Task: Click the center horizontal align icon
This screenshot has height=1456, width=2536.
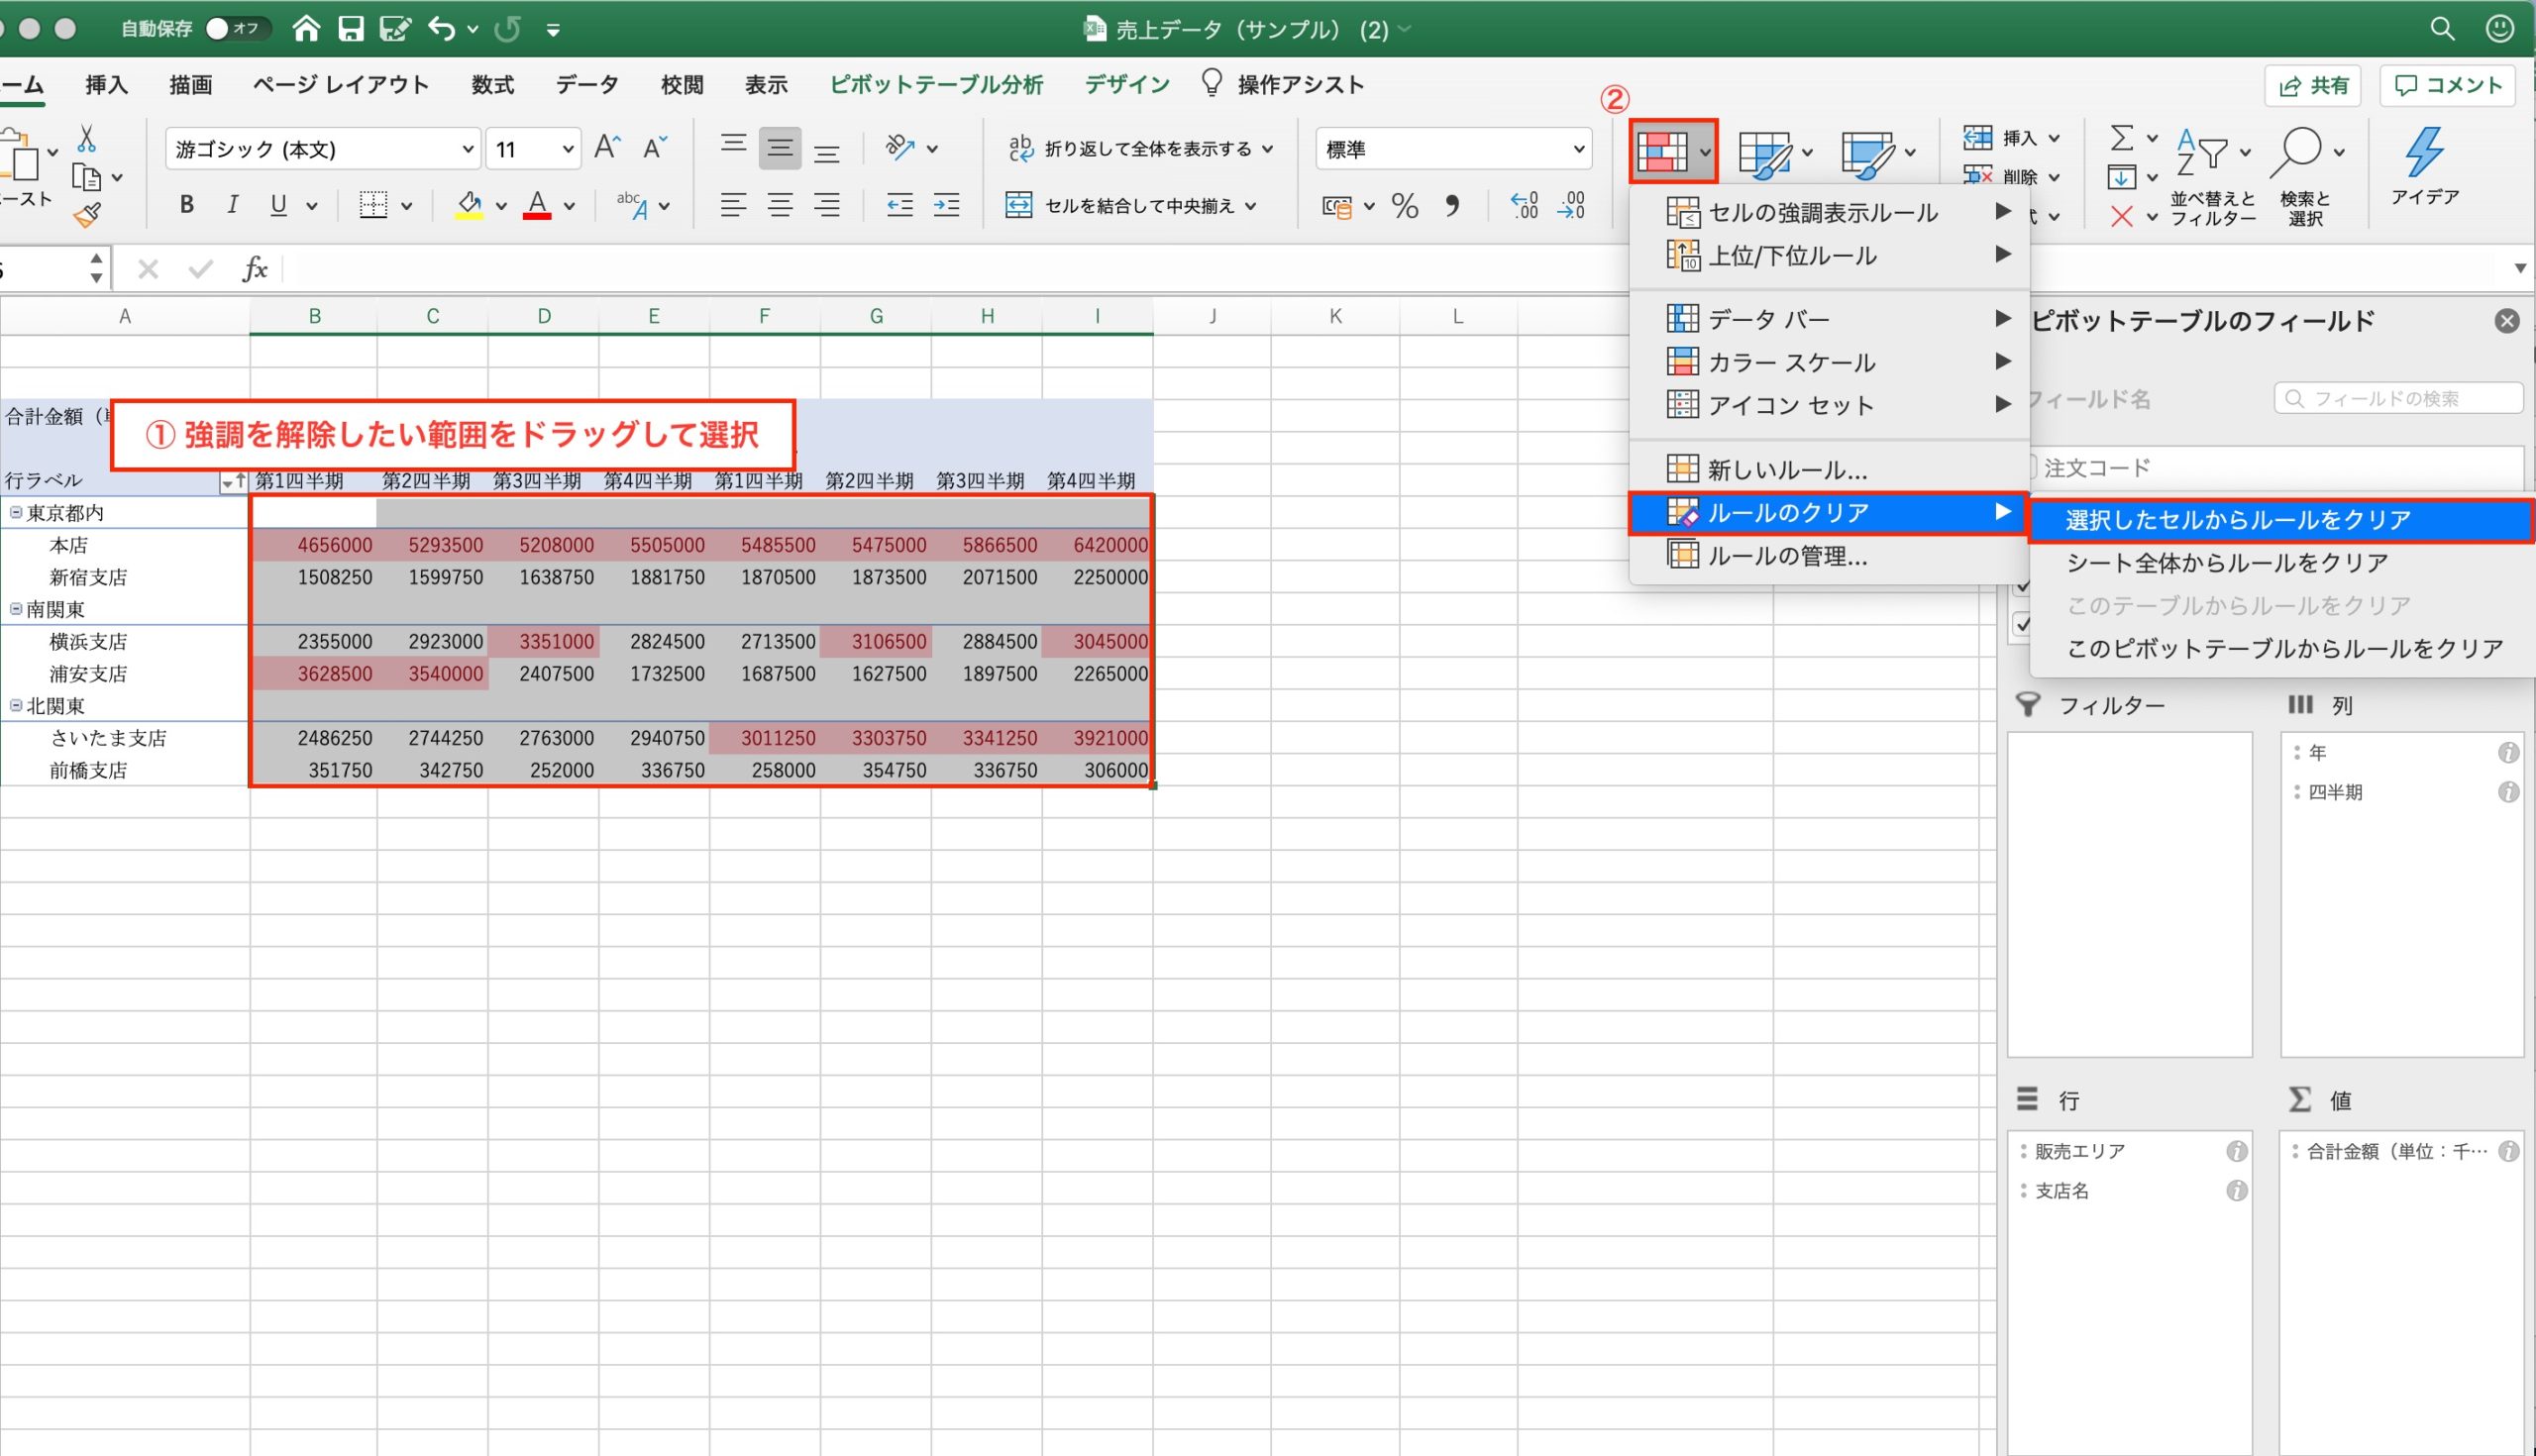Action: click(x=780, y=205)
